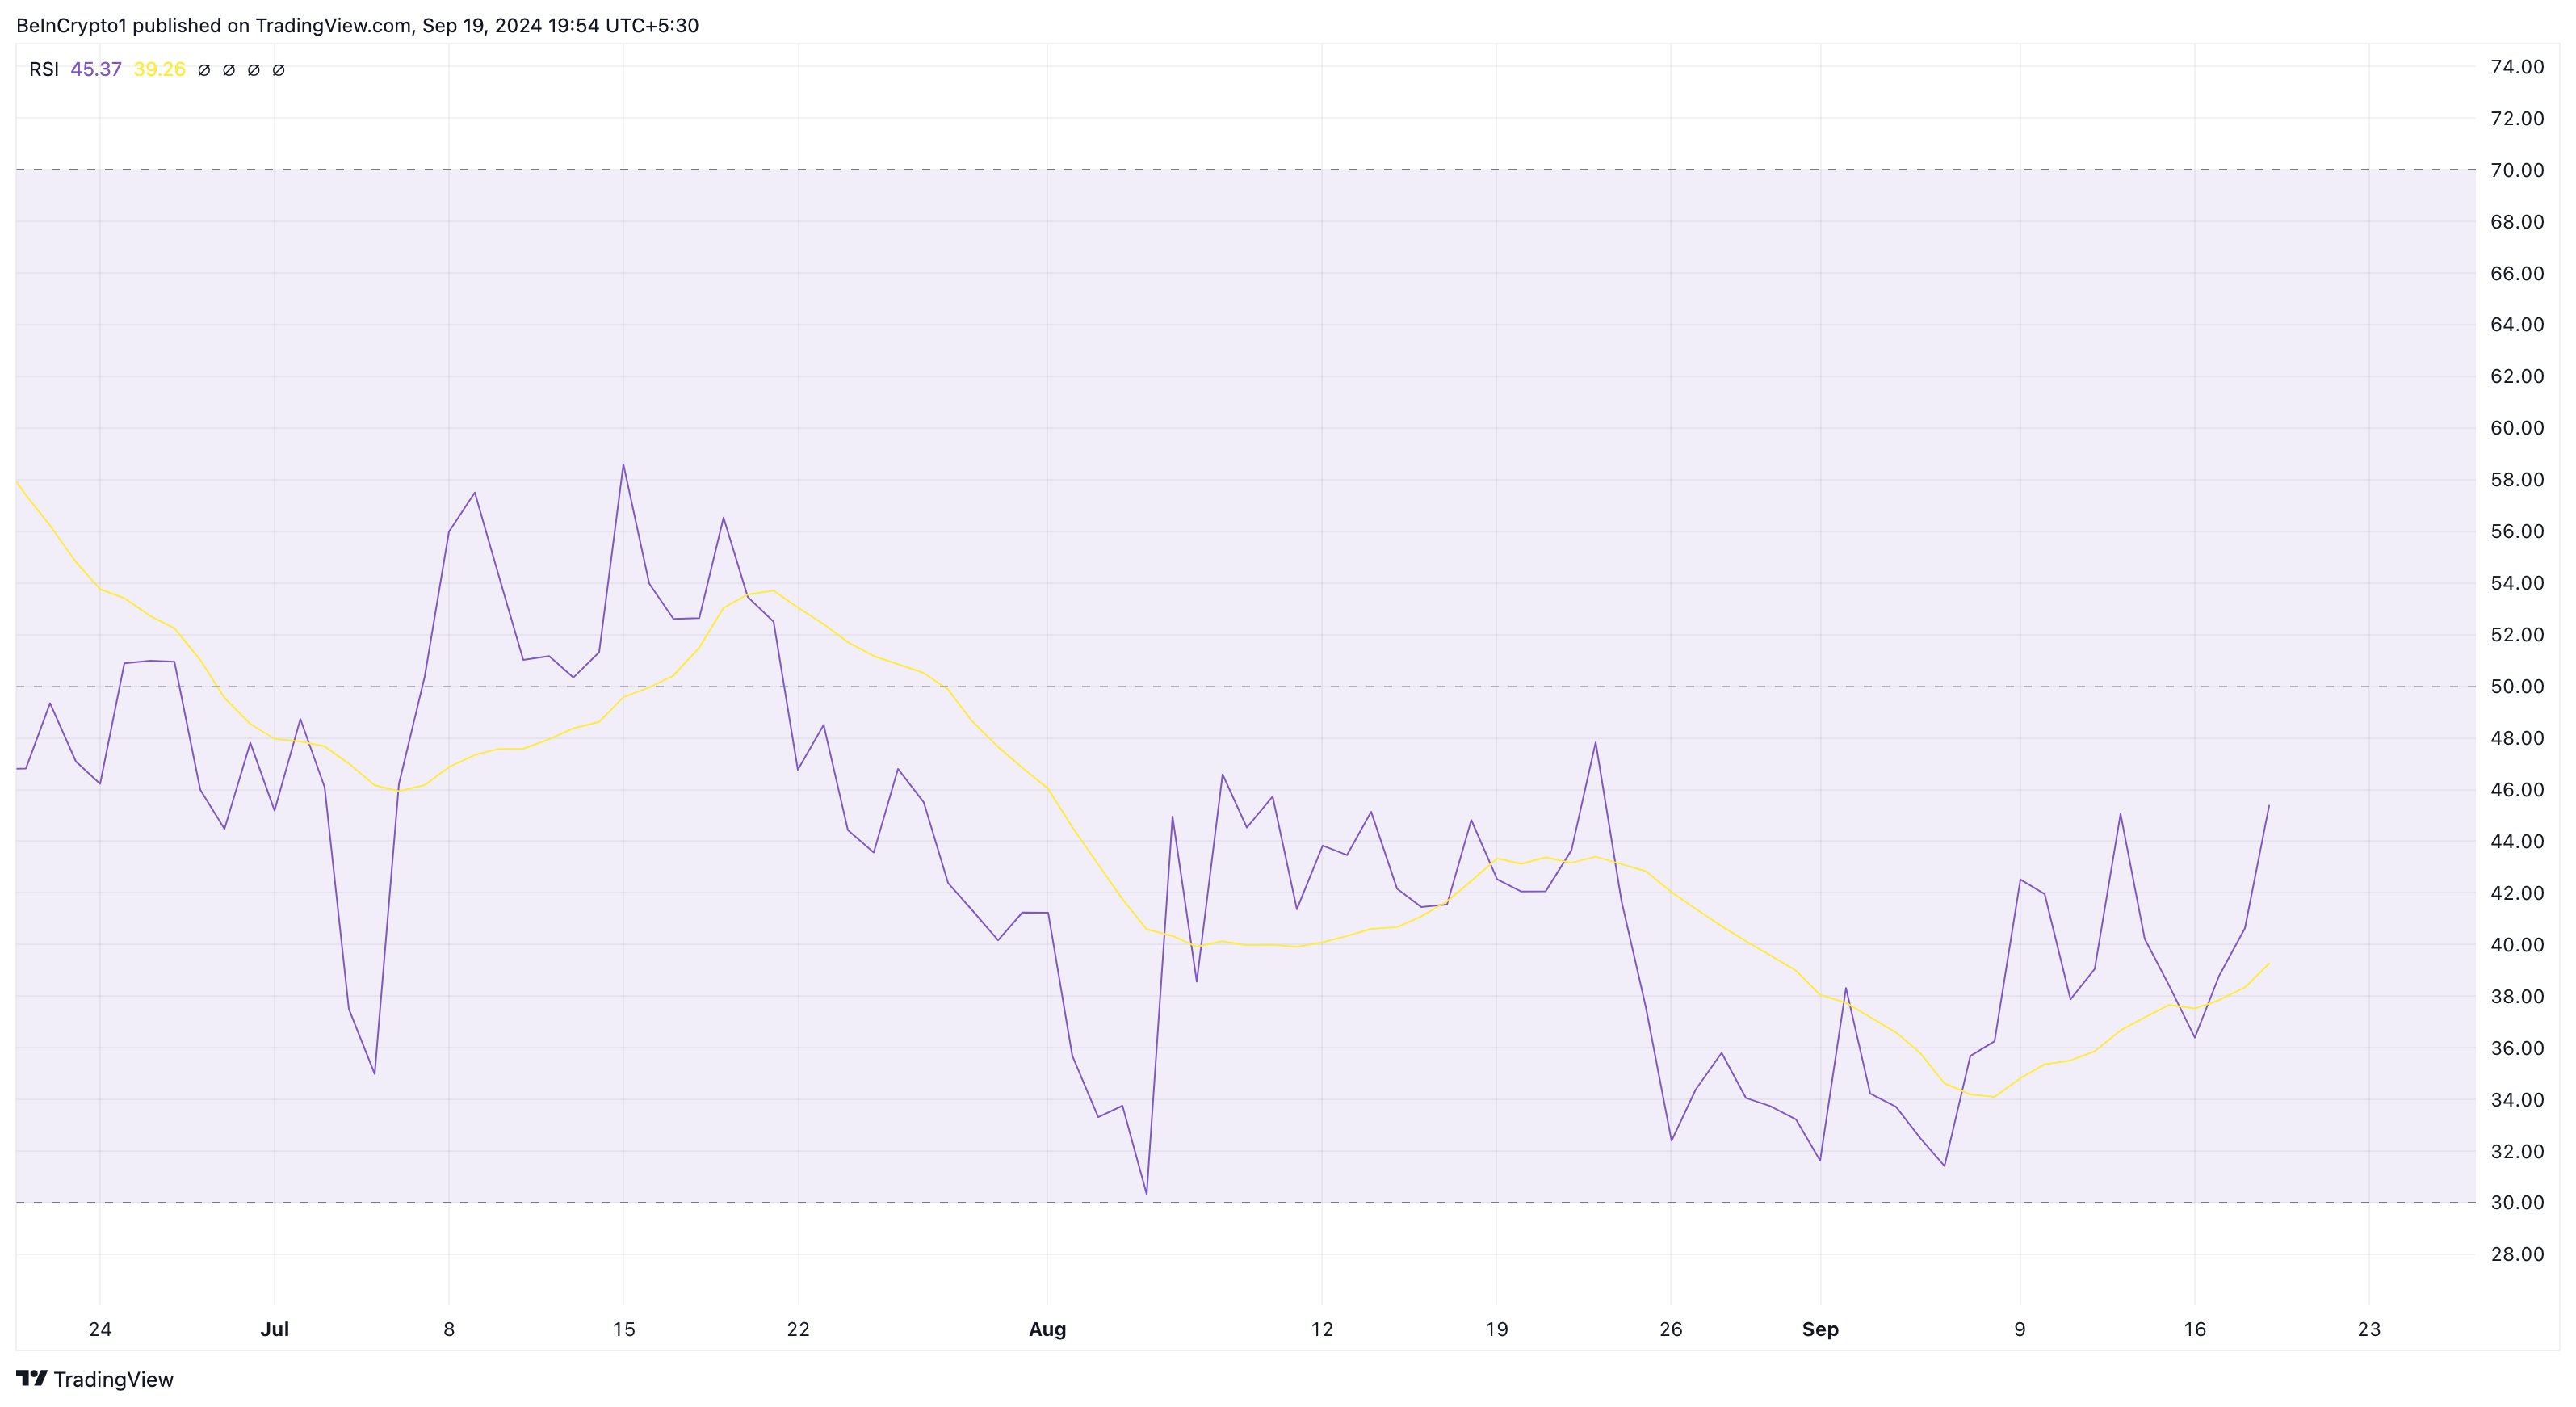Click the TradingView logo icon
This screenshot has height=1407, width=2576.
[32, 1378]
